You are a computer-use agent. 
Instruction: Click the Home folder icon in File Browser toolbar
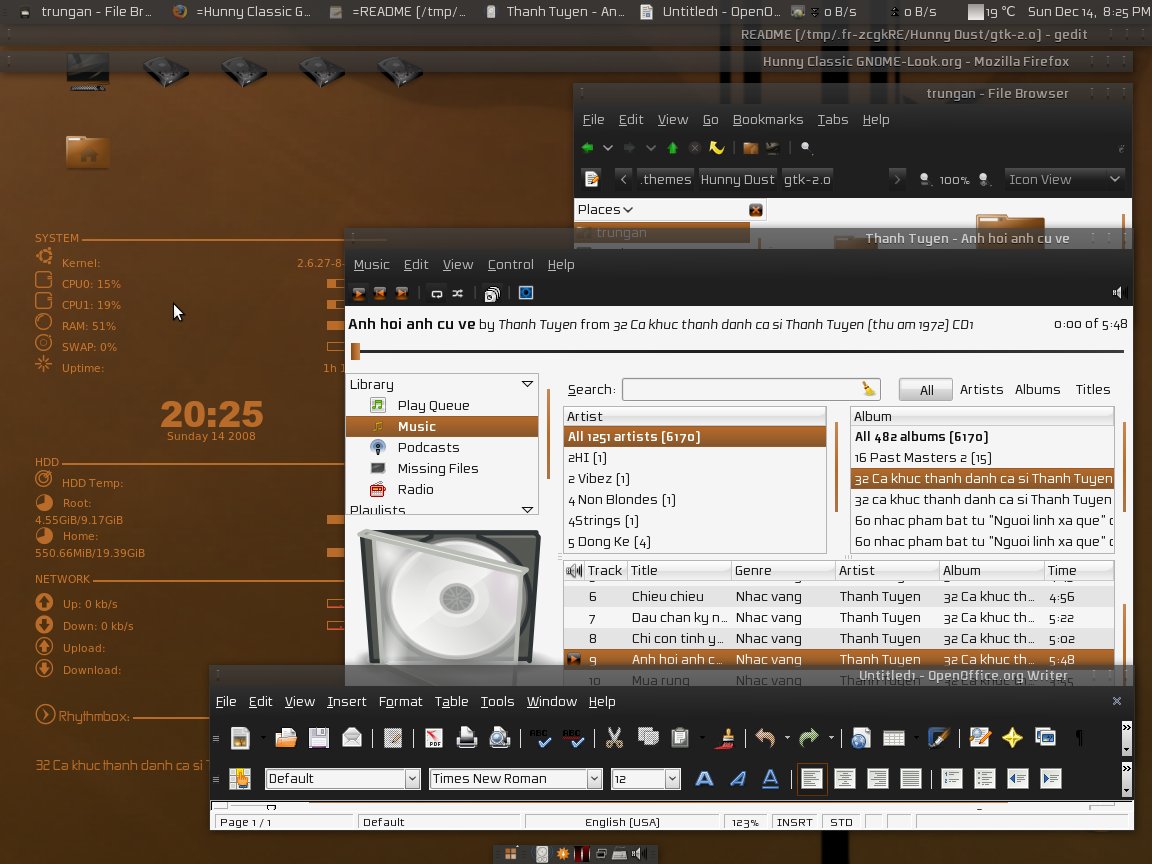pyautogui.click(x=750, y=148)
